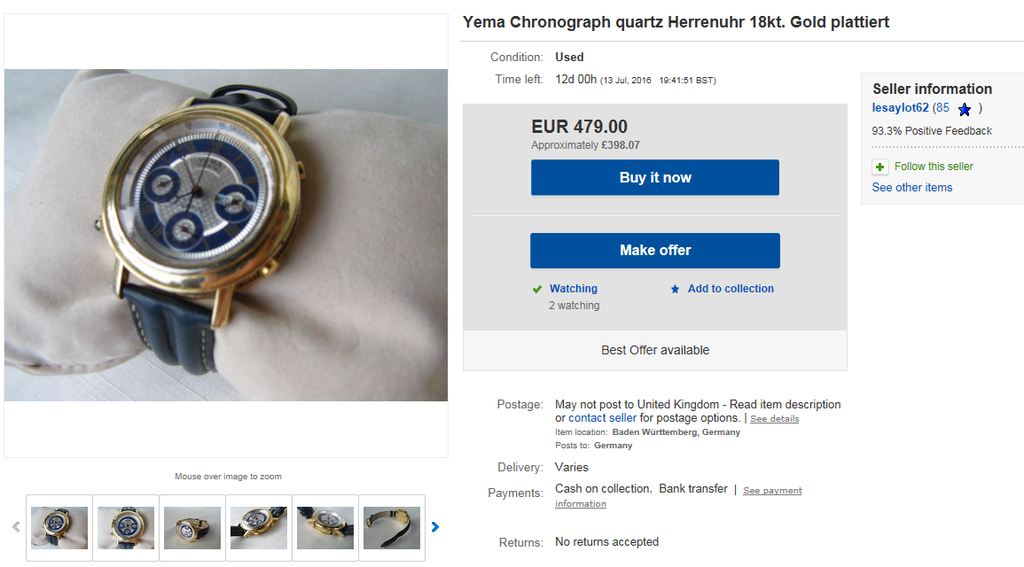Expand postage See details link
The height and width of the screenshot is (567, 1024).
775,419
